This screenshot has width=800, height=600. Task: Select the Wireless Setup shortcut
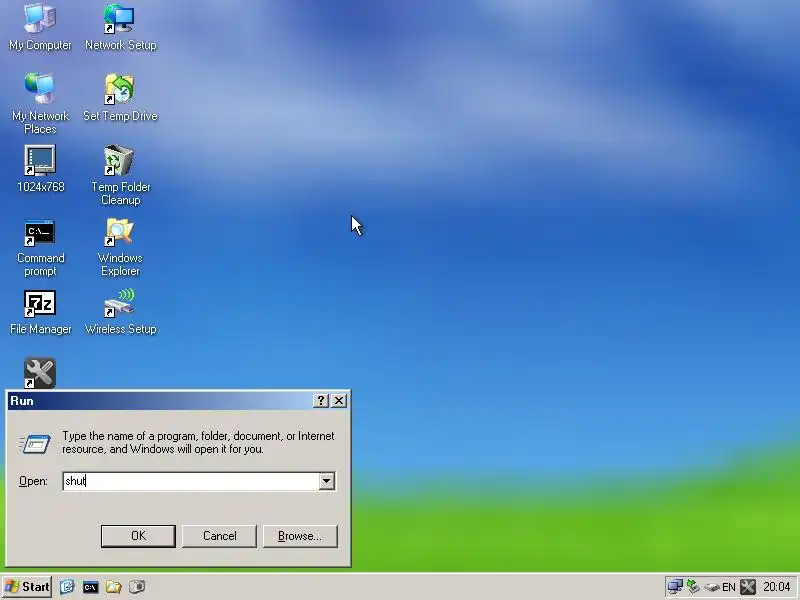tap(120, 312)
